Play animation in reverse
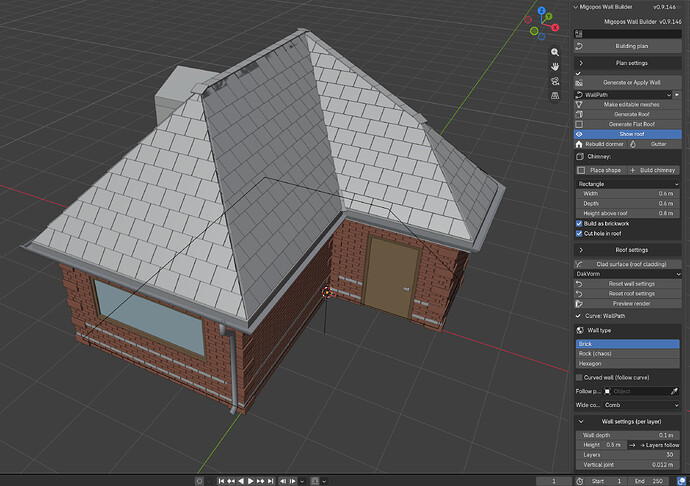The height and width of the screenshot is (486, 690). pyautogui.click(x=241, y=481)
